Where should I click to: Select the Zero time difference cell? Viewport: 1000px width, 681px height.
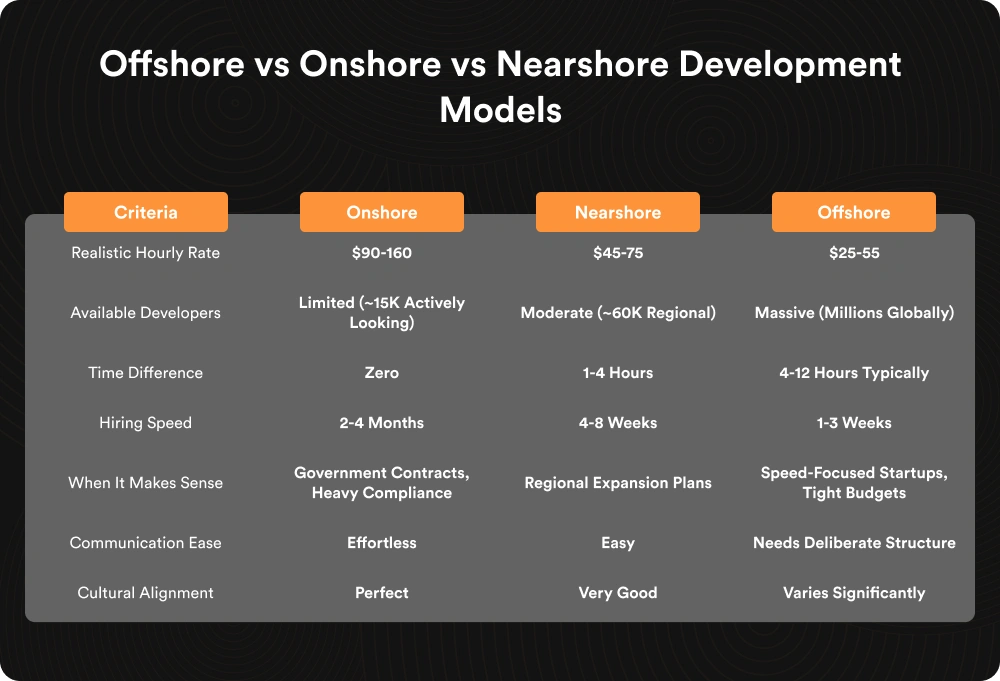[381, 372]
